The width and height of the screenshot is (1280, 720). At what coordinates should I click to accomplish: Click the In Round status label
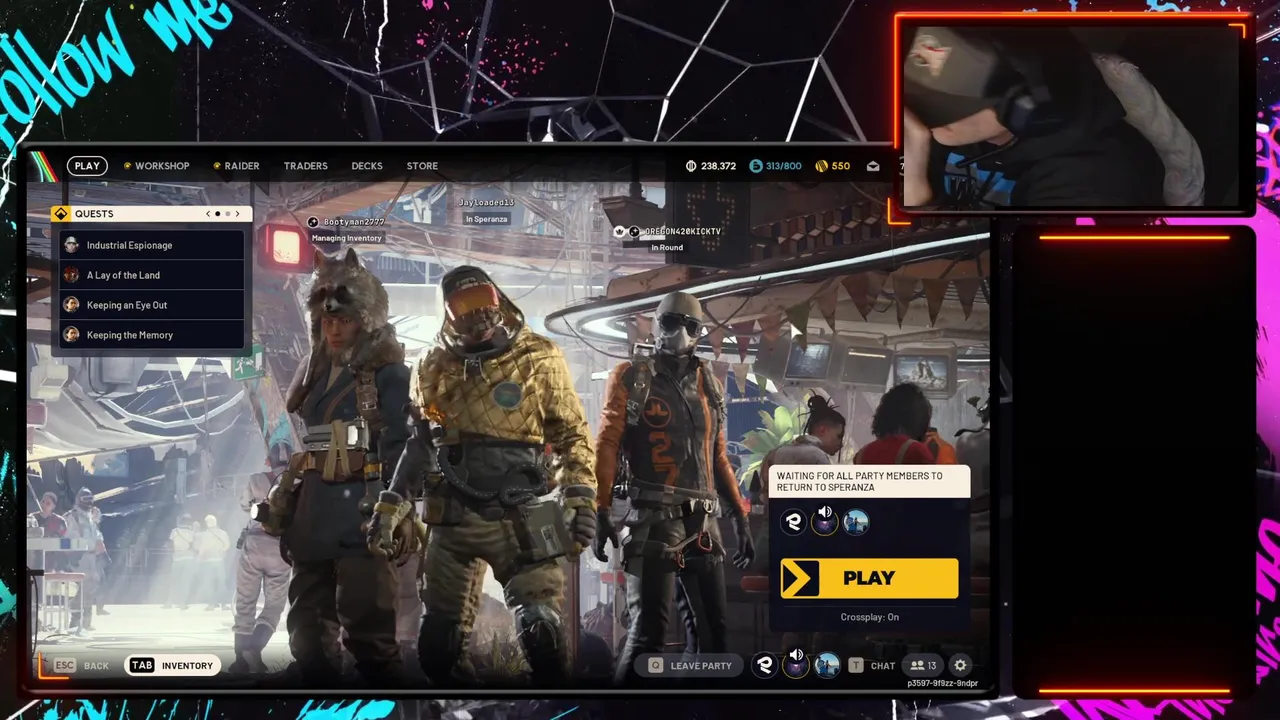point(667,247)
